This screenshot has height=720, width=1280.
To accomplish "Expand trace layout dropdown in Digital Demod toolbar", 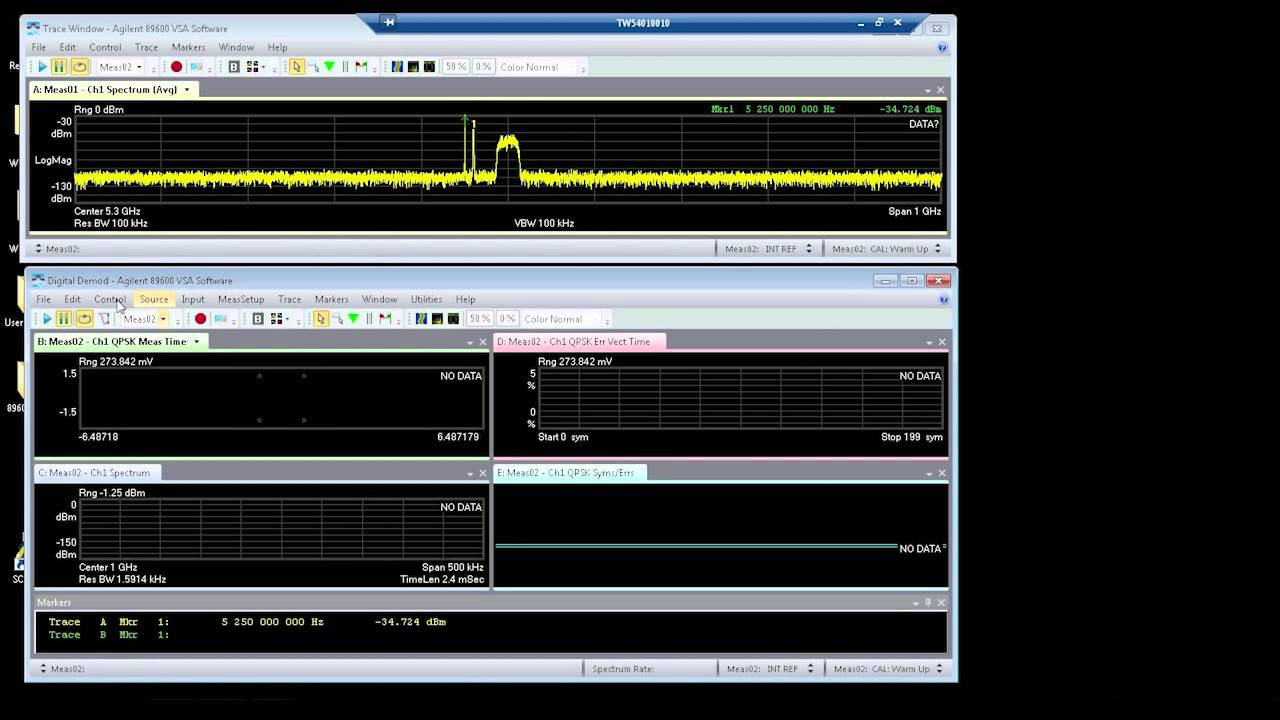I will click(287, 319).
